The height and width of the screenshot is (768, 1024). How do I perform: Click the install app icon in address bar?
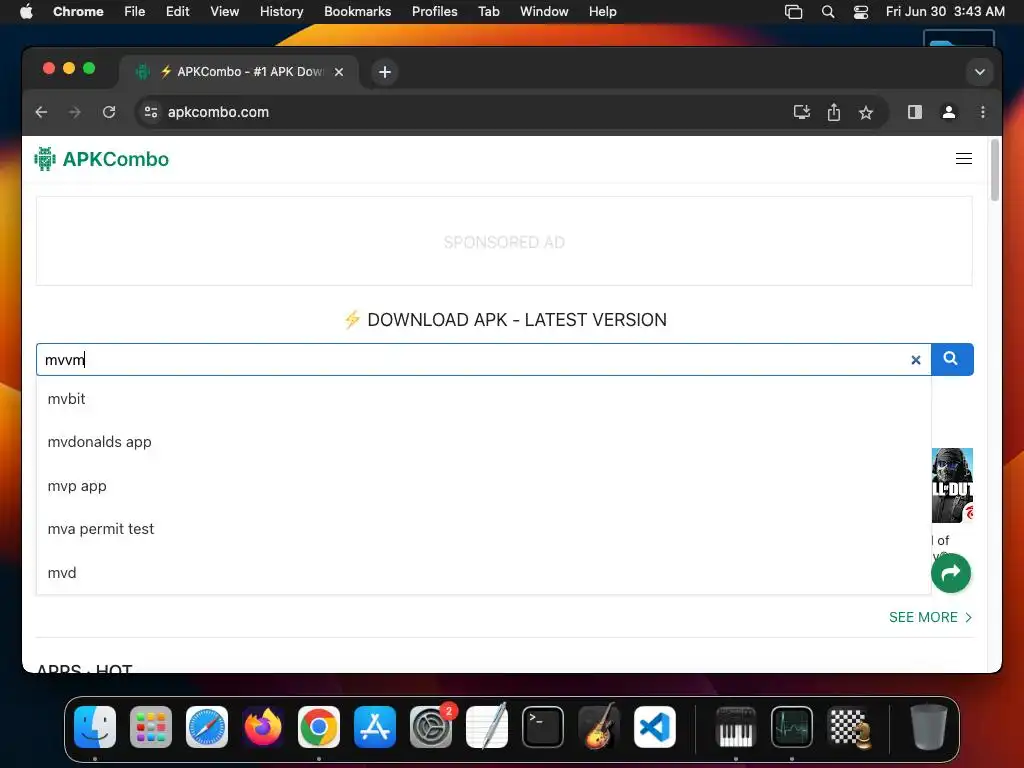(801, 112)
